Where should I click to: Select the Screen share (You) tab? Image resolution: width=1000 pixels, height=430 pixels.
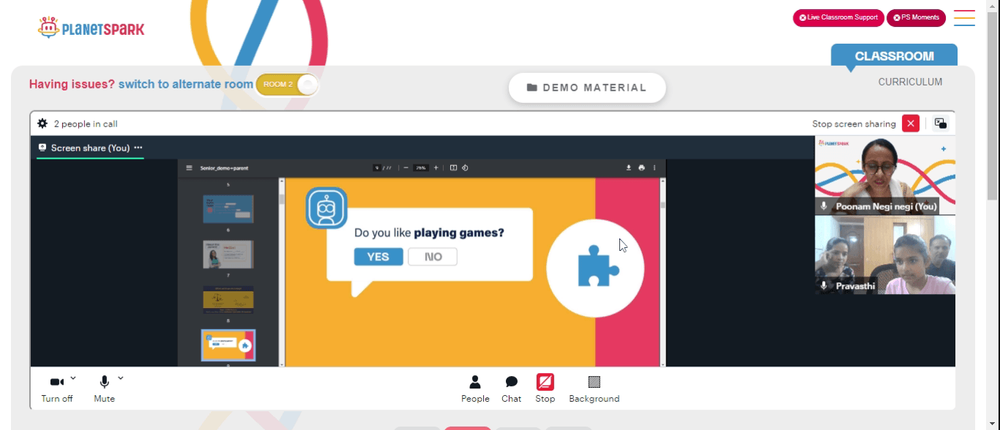pos(90,148)
